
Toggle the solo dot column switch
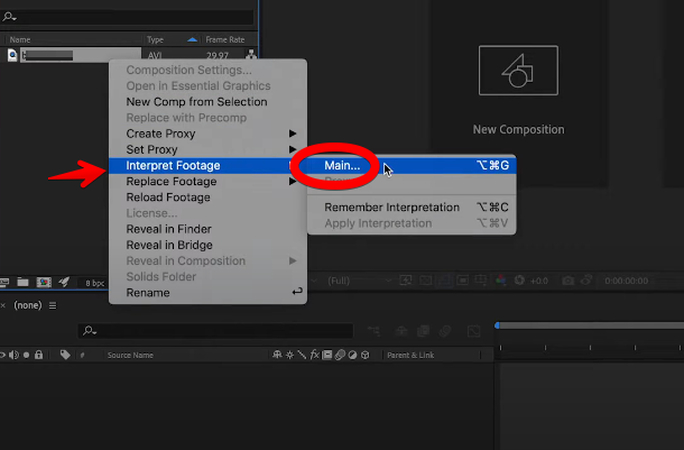point(26,355)
